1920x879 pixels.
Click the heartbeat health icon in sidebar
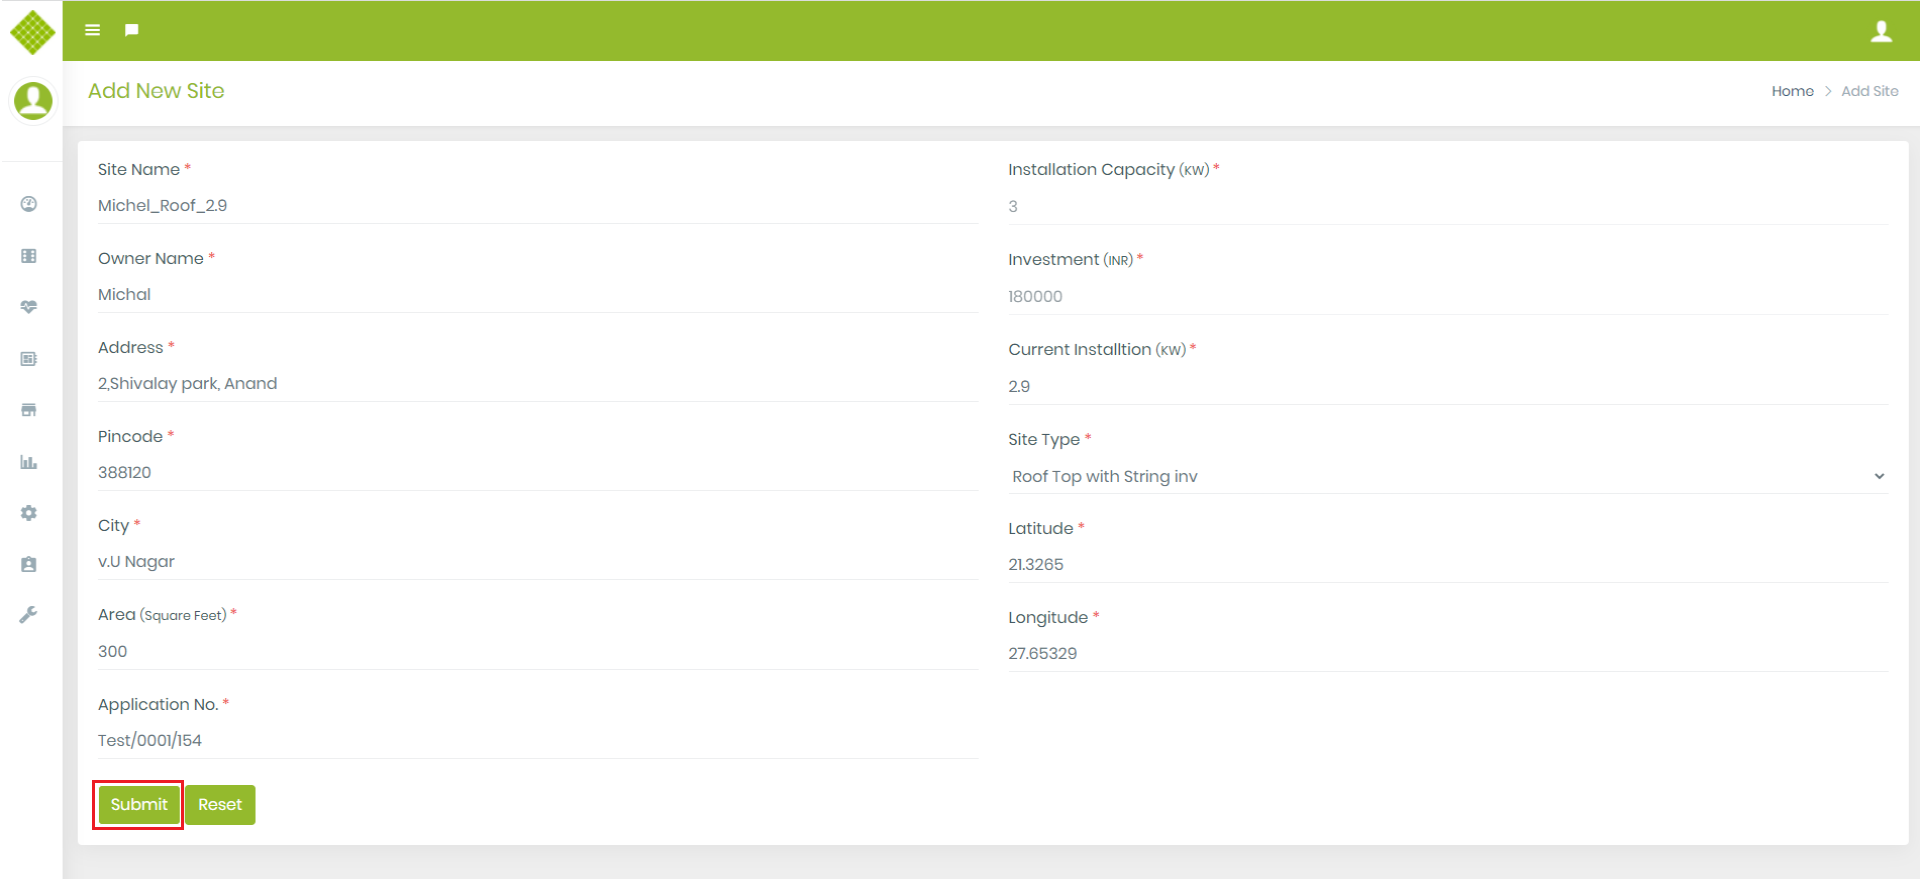tap(29, 307)
